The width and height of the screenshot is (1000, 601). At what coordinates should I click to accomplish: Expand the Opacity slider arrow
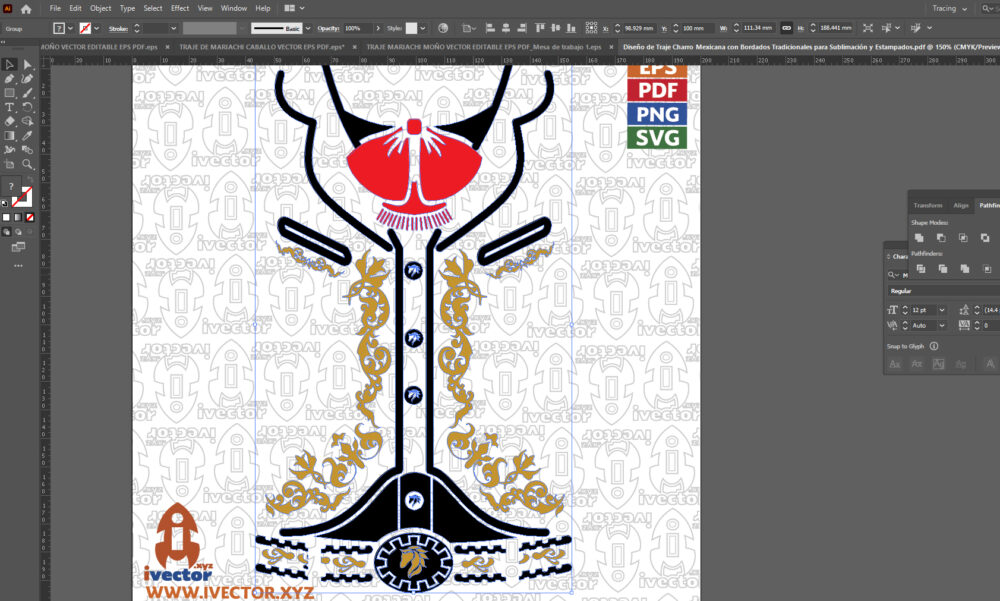point(378,28)
